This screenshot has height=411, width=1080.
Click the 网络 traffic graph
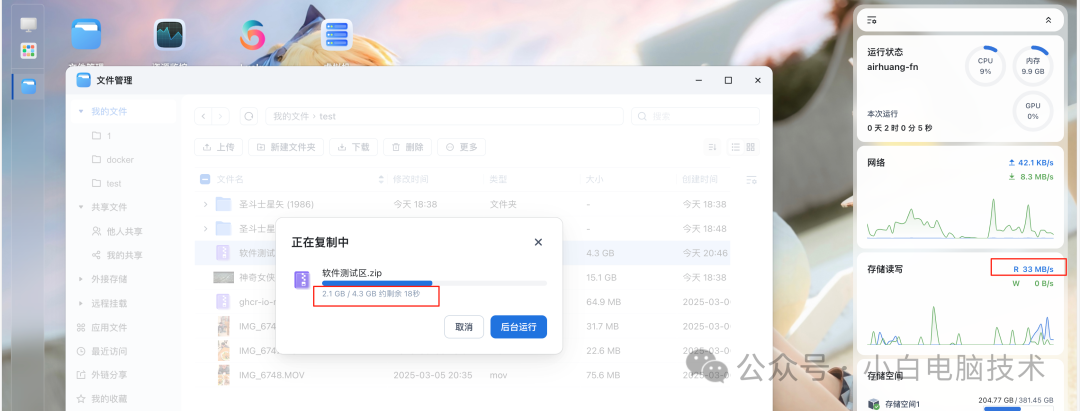[x=960, y=218]
